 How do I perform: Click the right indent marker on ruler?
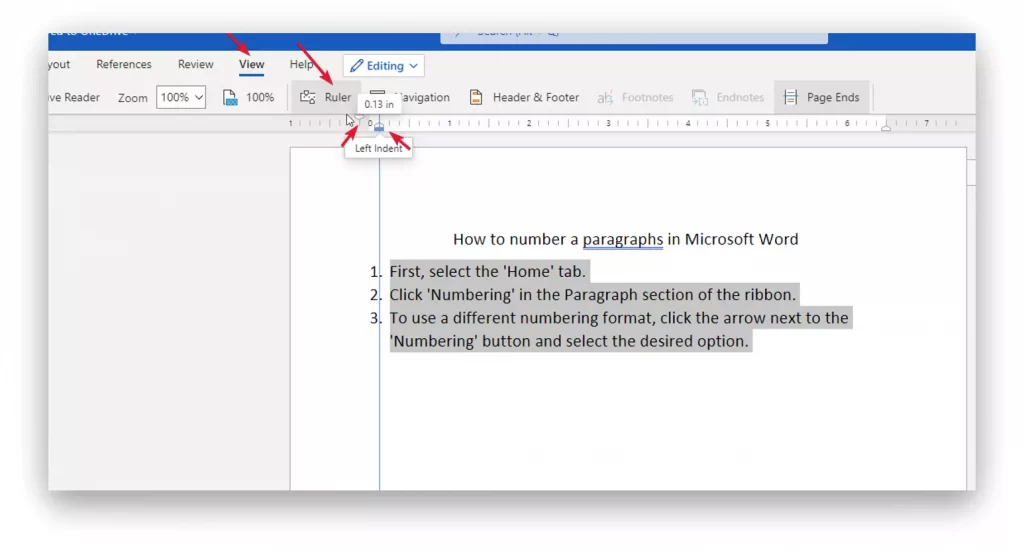click(x=886, y=127)
